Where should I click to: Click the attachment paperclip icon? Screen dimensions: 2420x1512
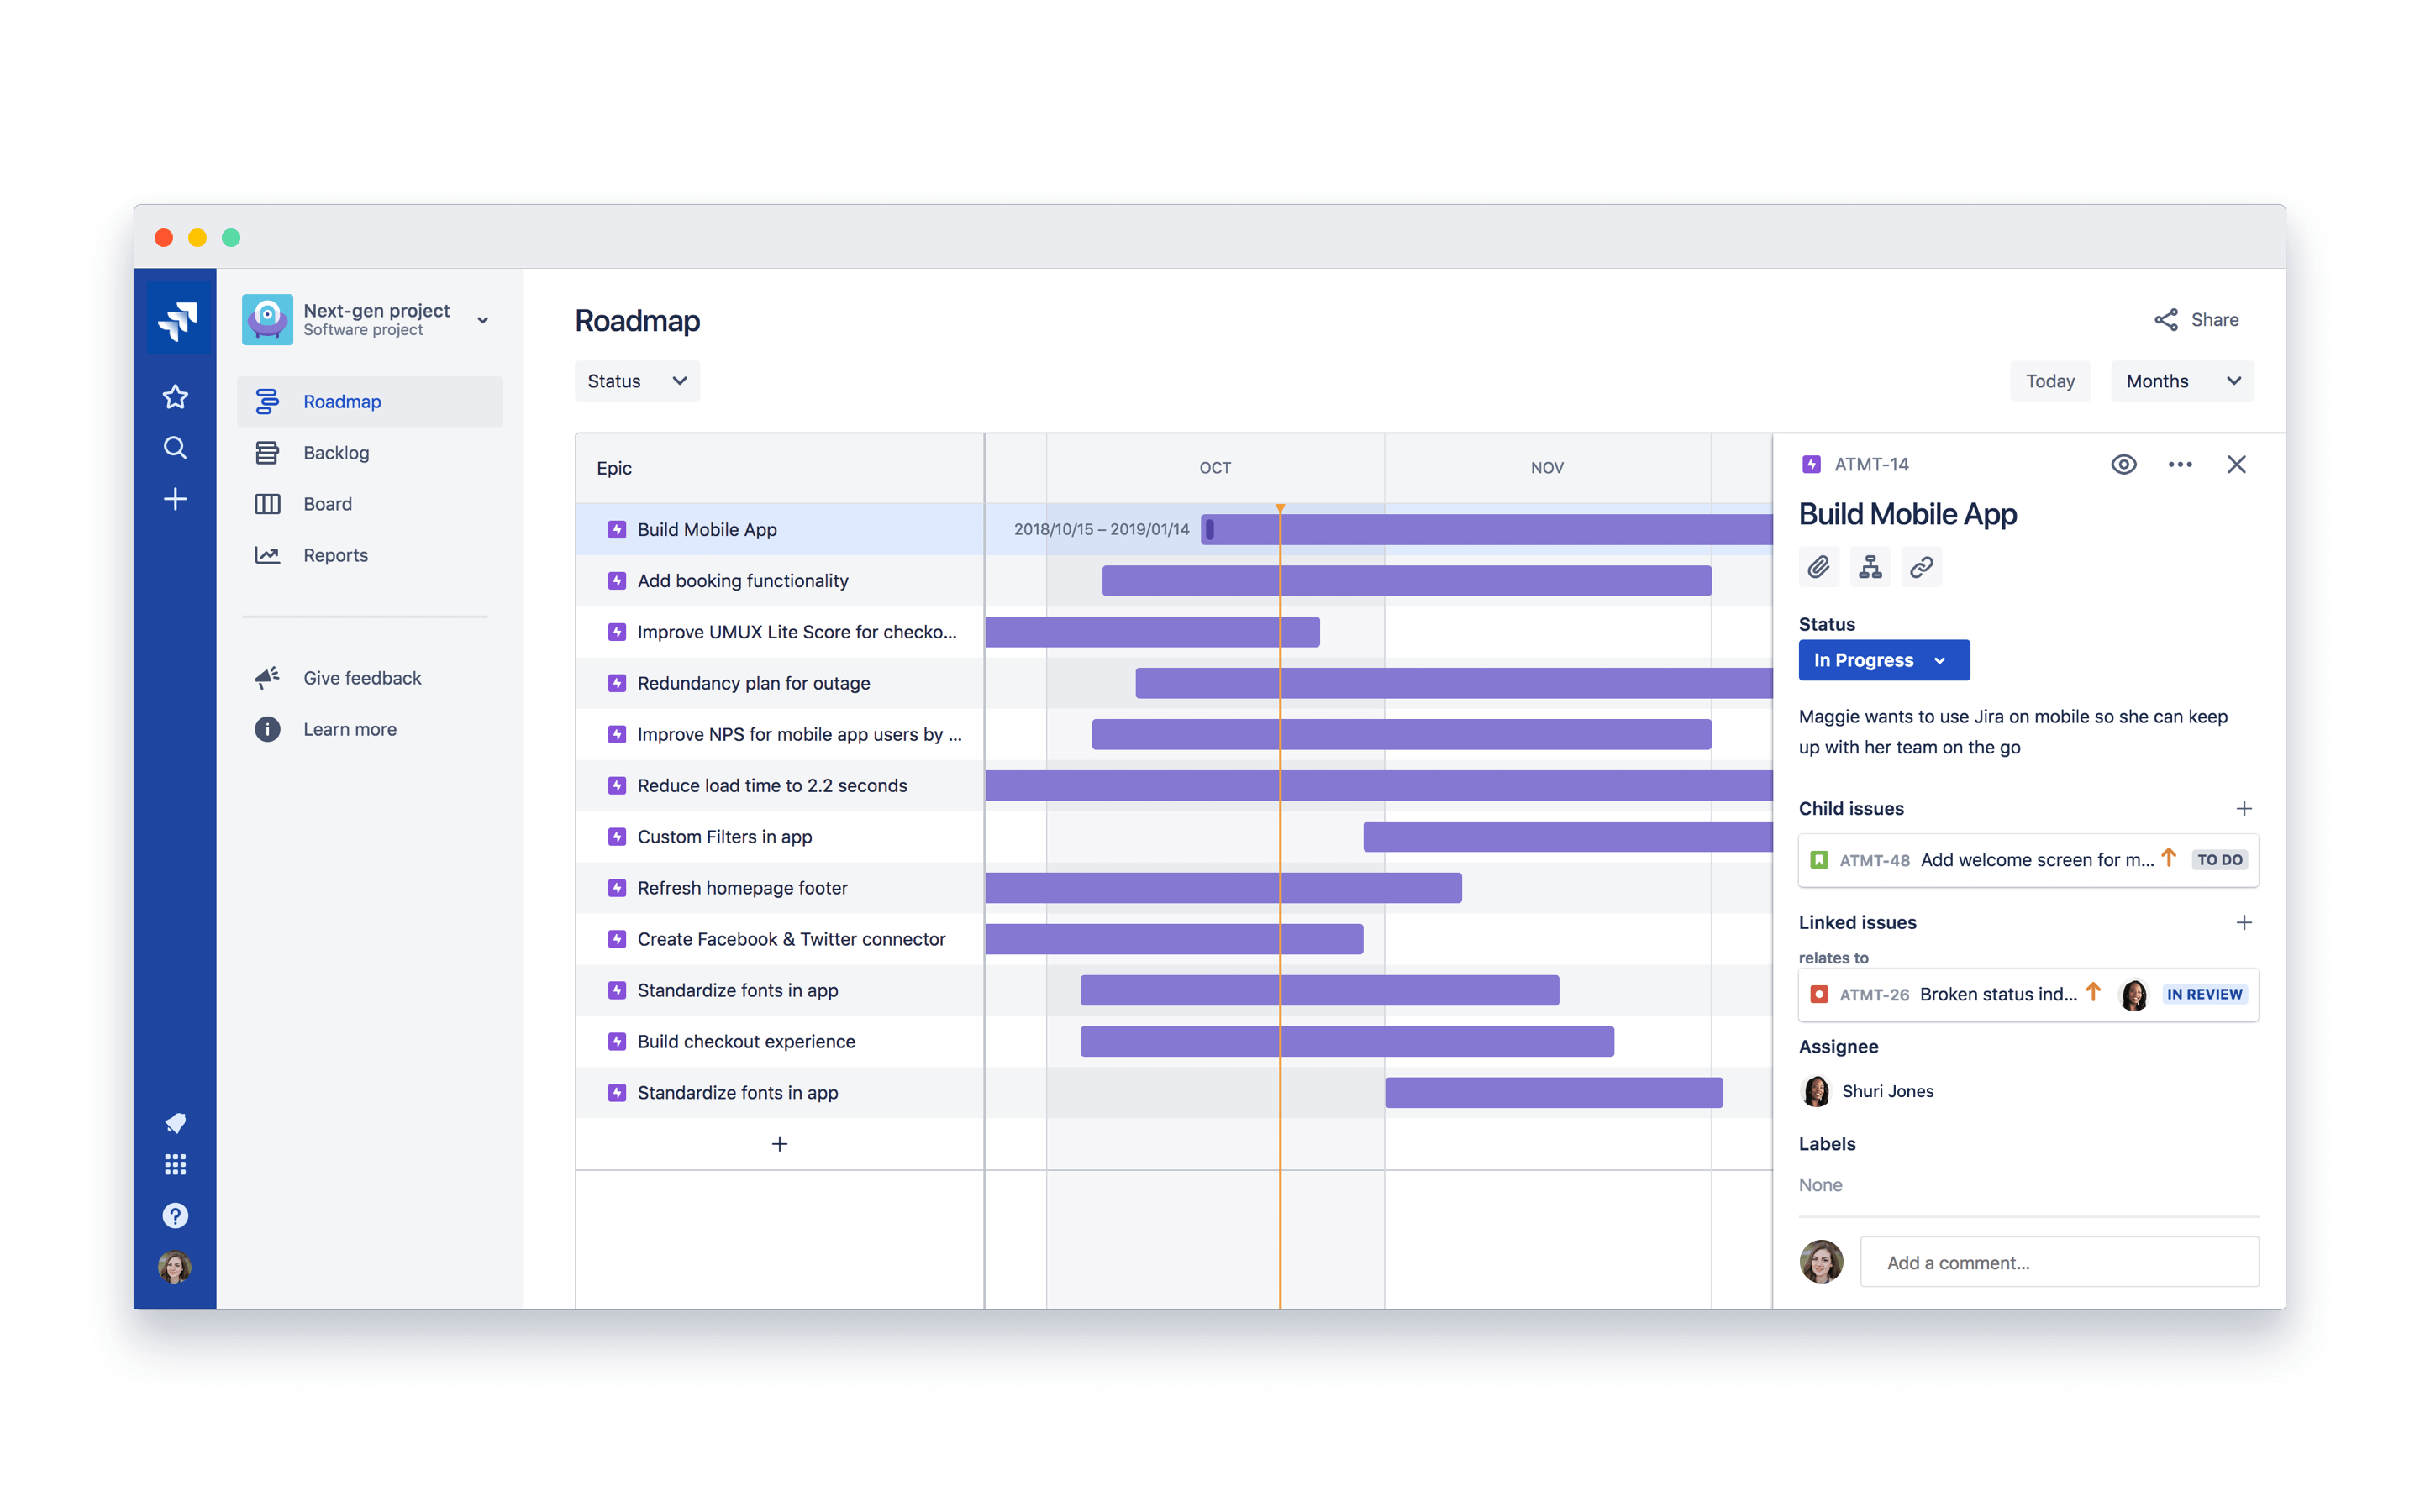click(1819, 568)
